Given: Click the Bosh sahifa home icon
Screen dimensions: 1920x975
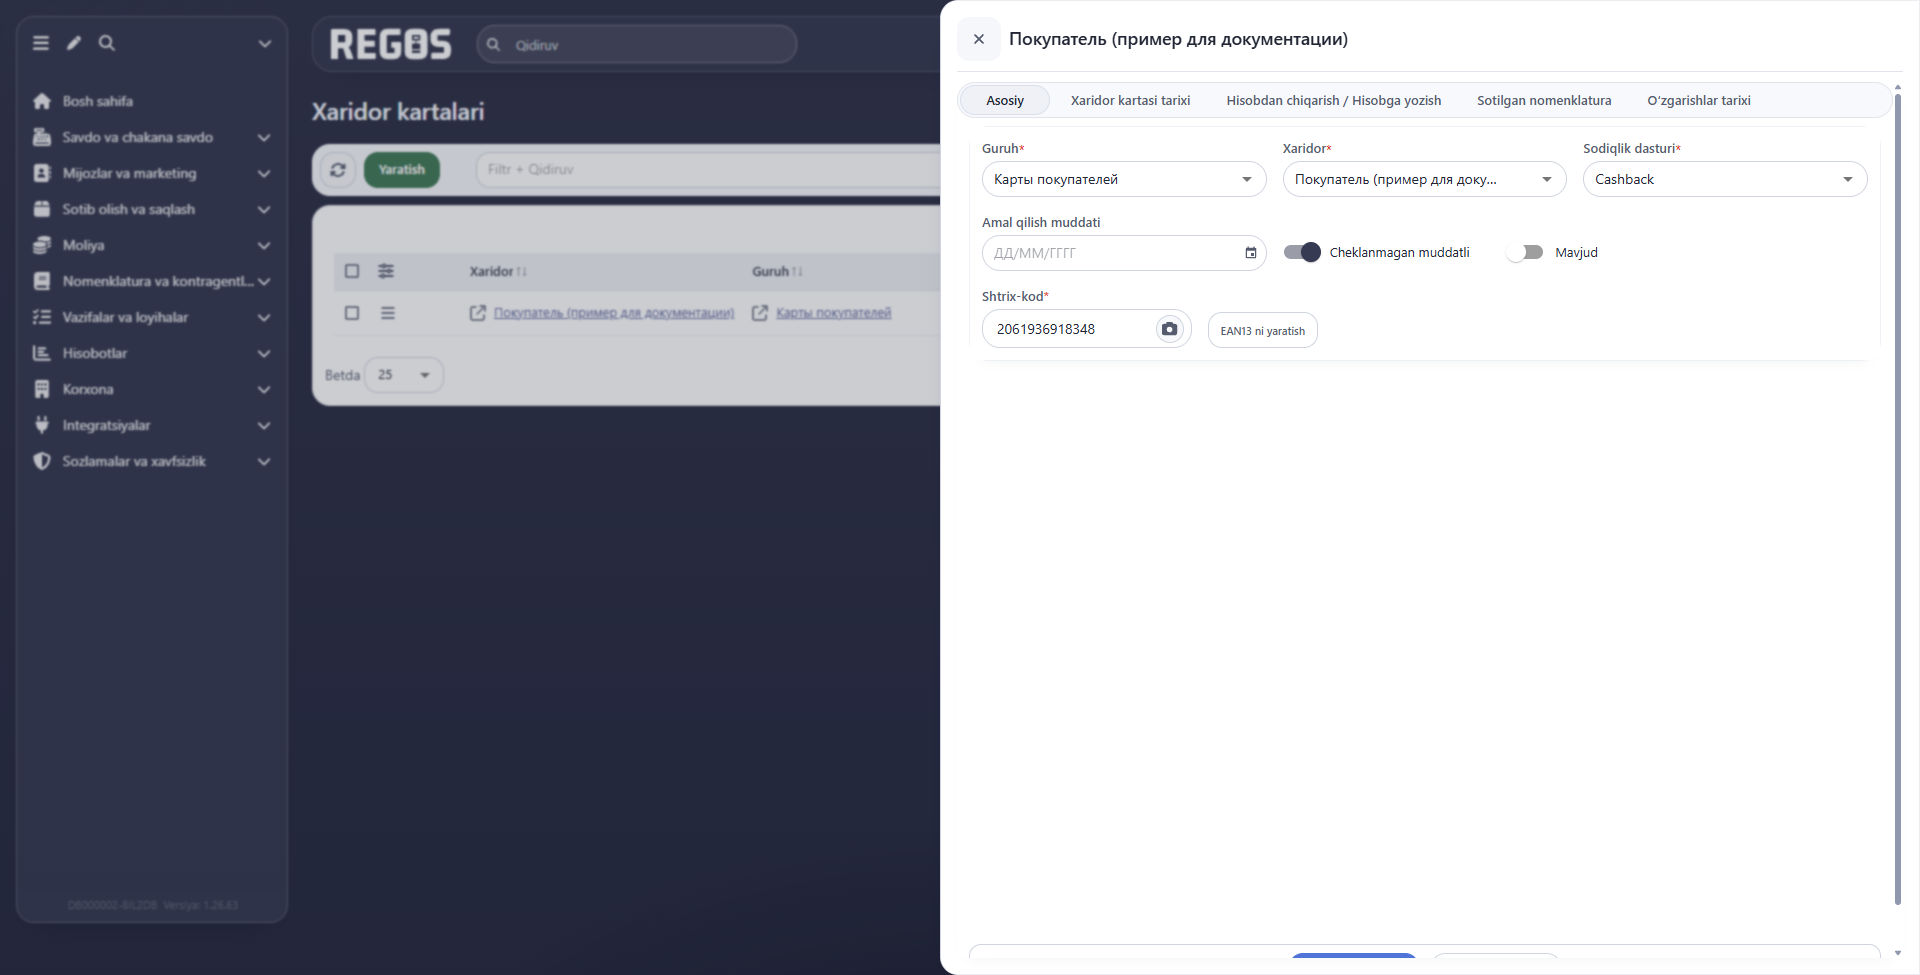Looking at the screenshot, I should click(x=42, y=101).
